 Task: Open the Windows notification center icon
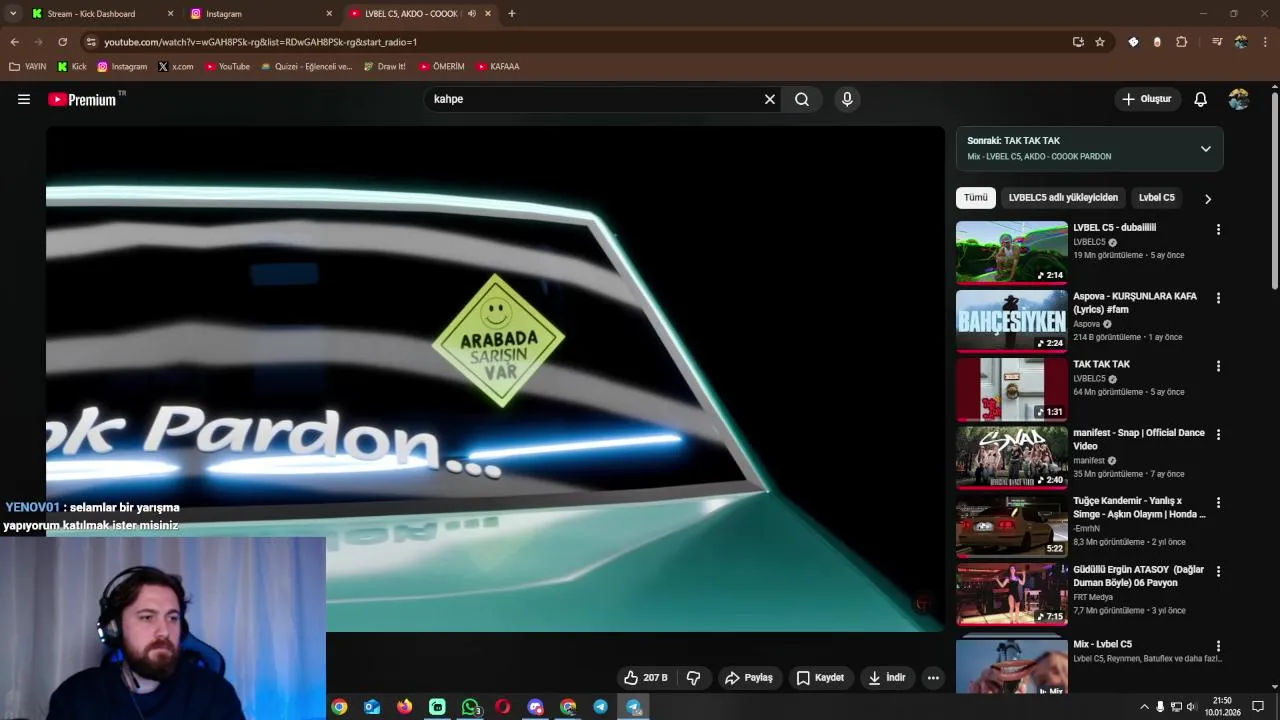pyautogui.click(x=1258, y=707)
